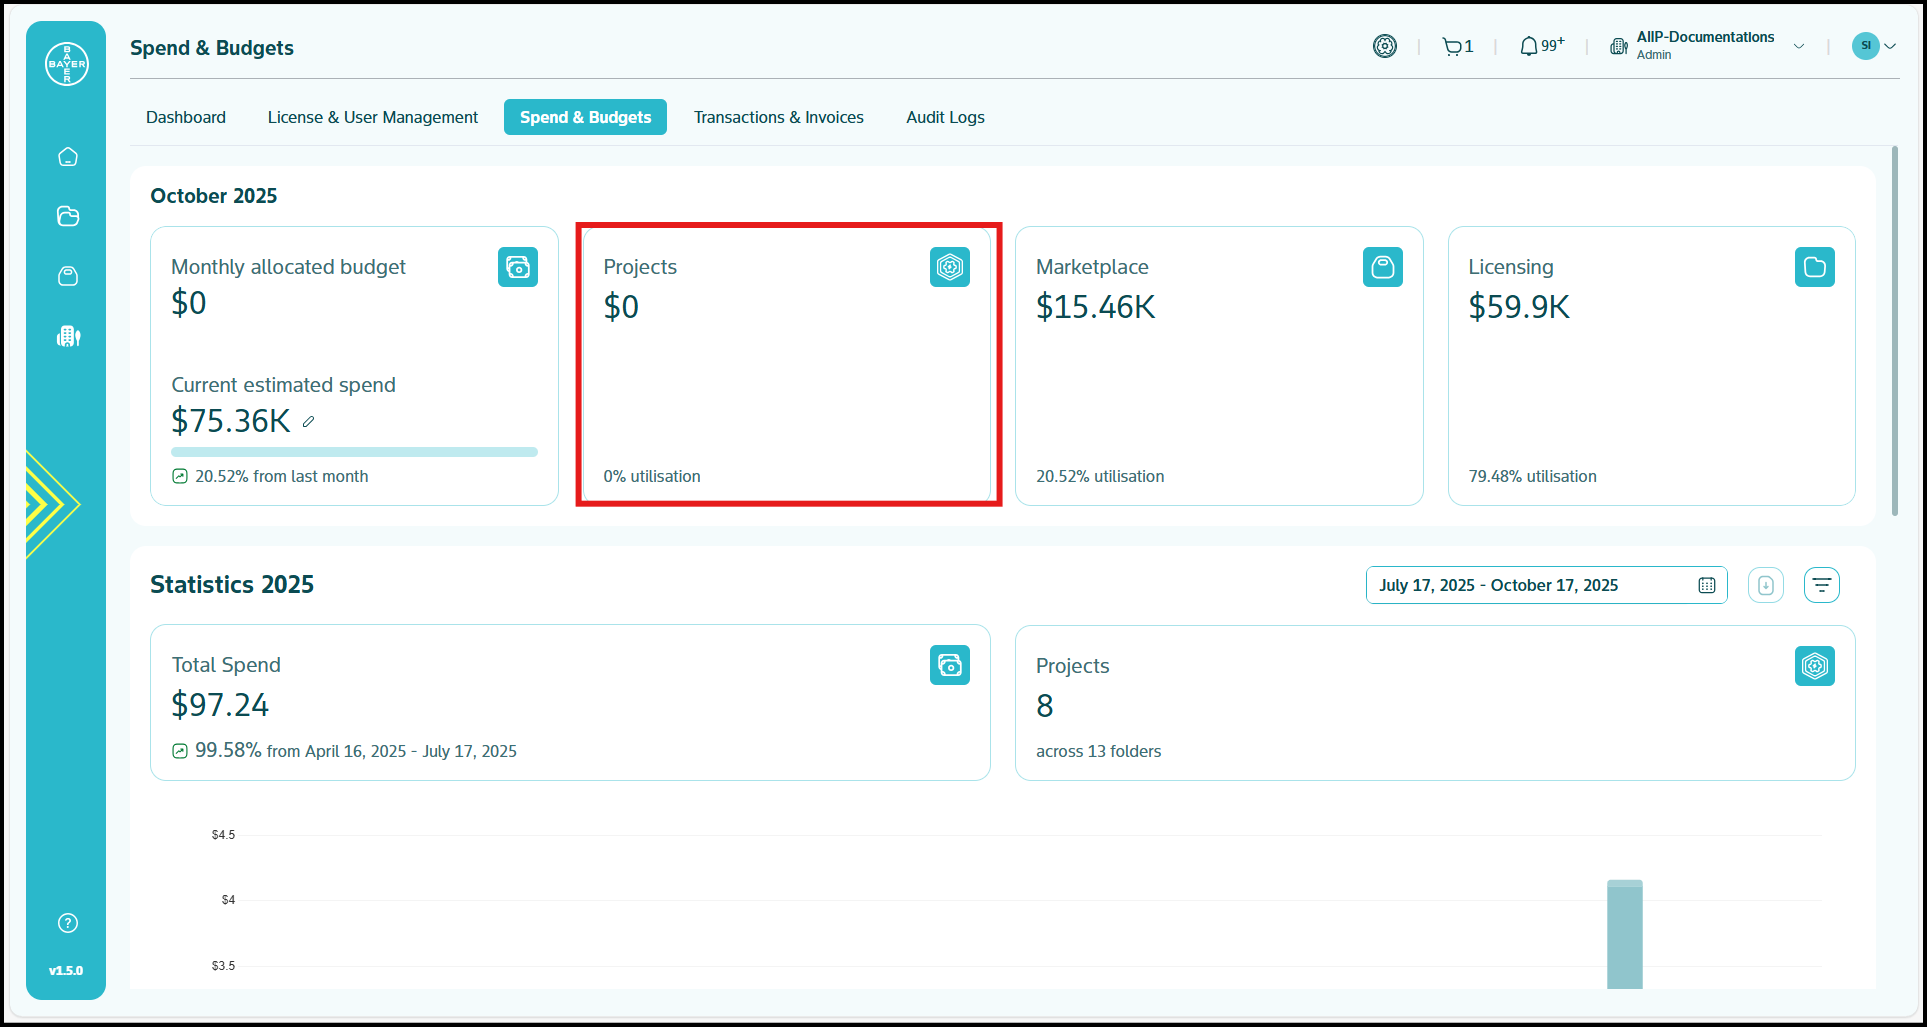The image size is (1927, 1027).
Task: Open the marketplace bag icon in sidebar
Action: point(68,276)
